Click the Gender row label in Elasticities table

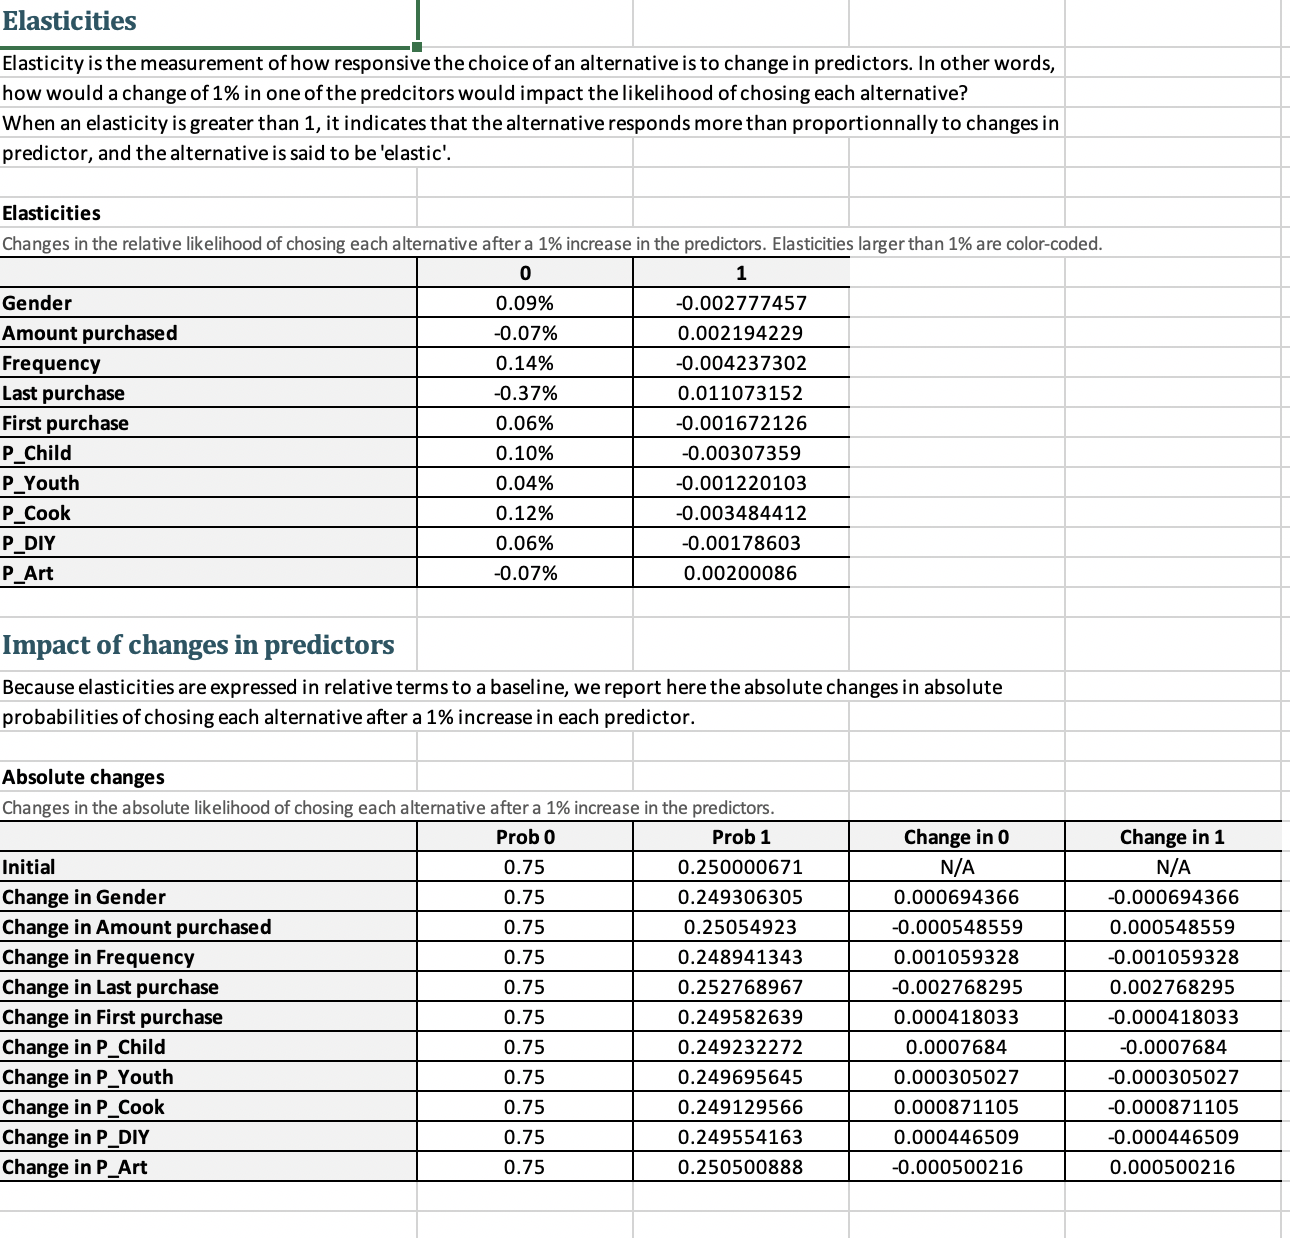click(208, 303)
